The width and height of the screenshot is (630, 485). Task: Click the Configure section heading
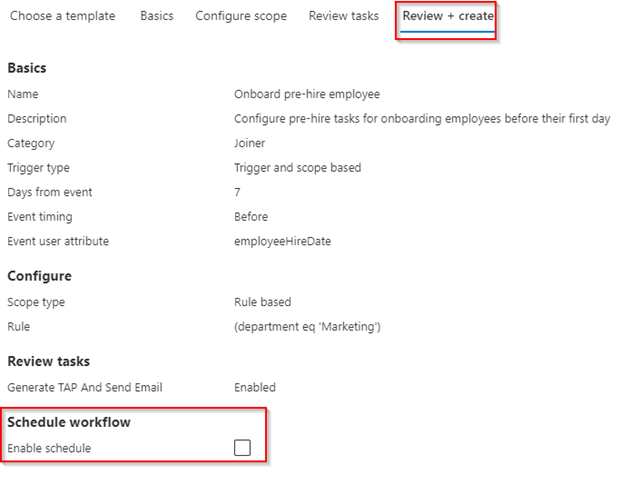[39, 276]
